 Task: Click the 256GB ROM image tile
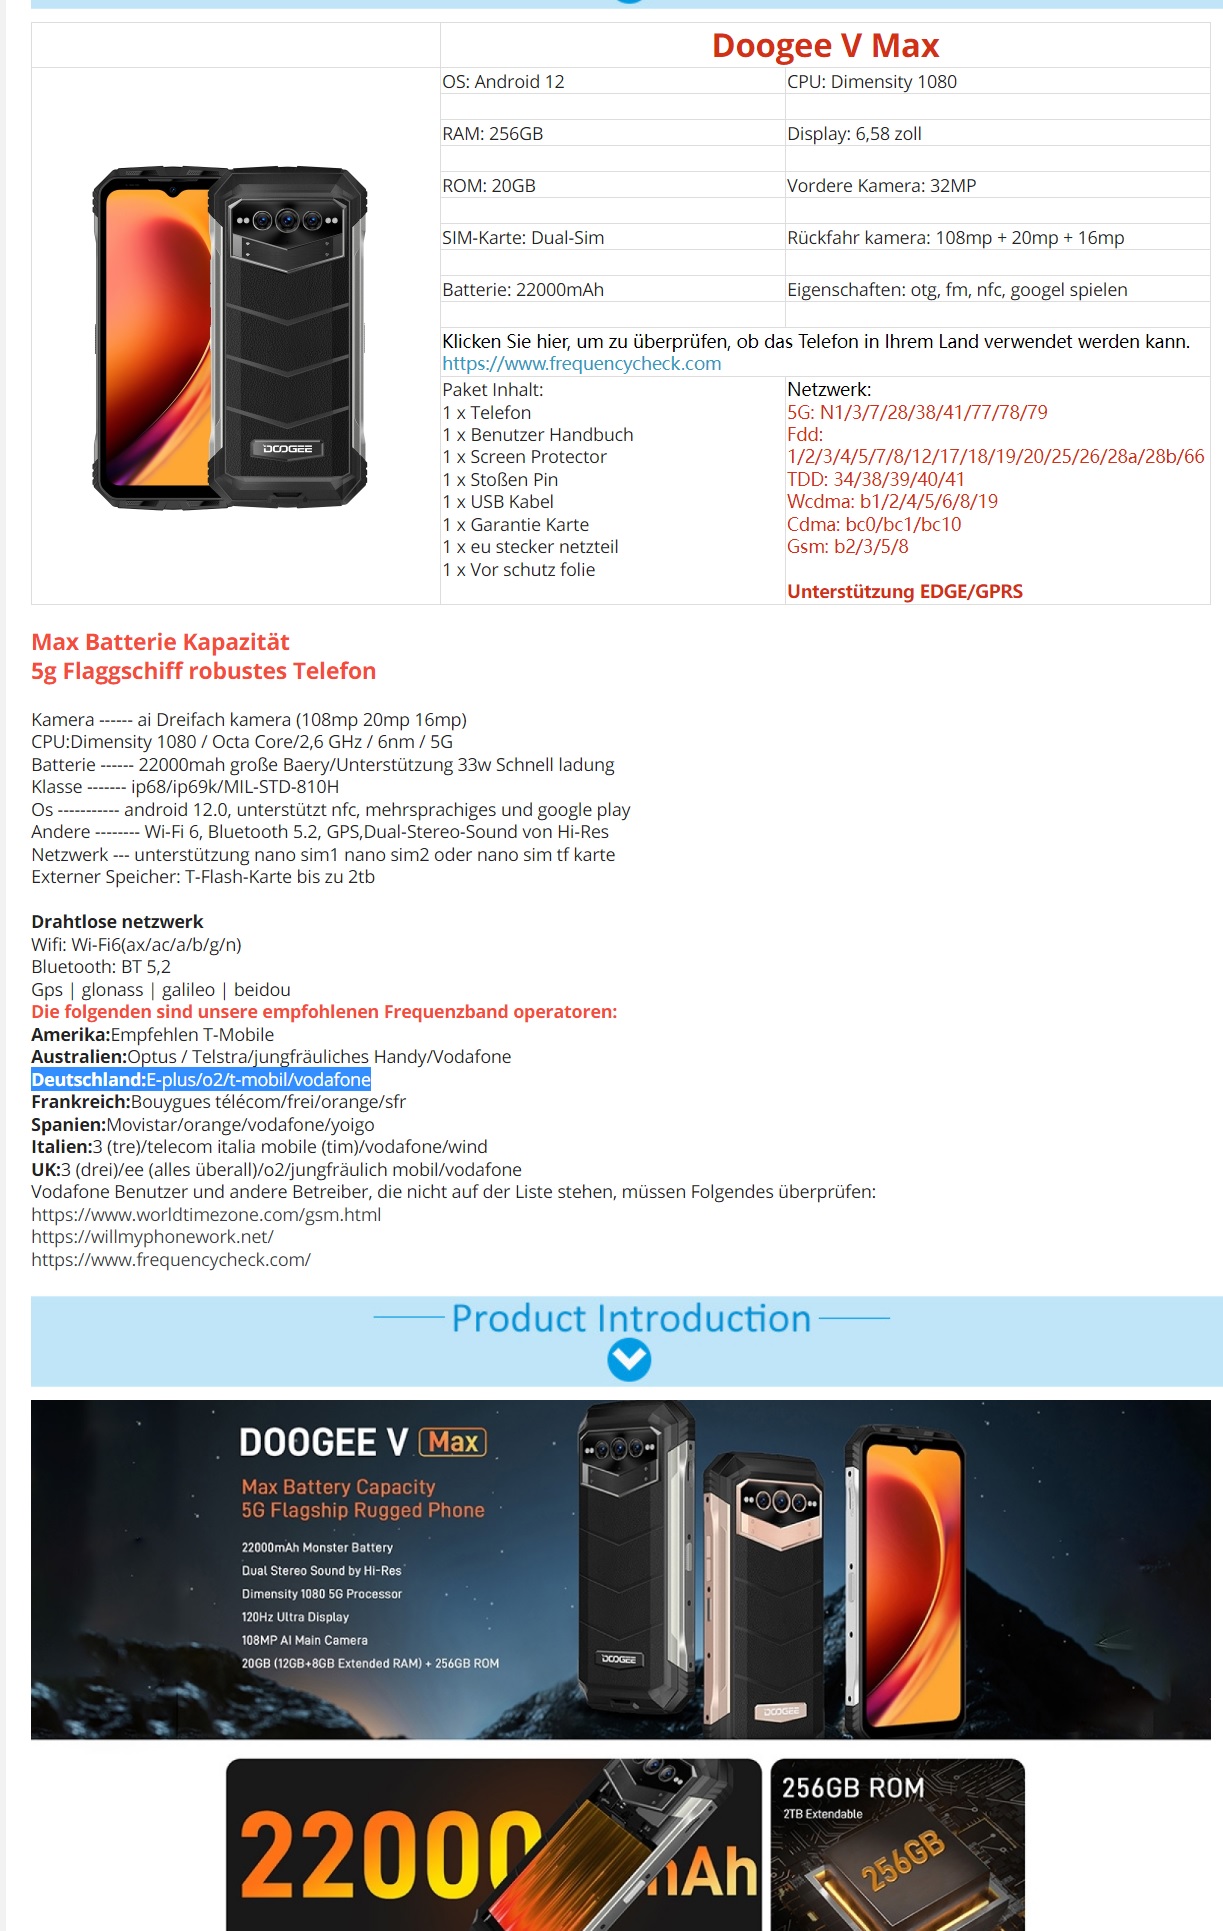[897, 1844]
